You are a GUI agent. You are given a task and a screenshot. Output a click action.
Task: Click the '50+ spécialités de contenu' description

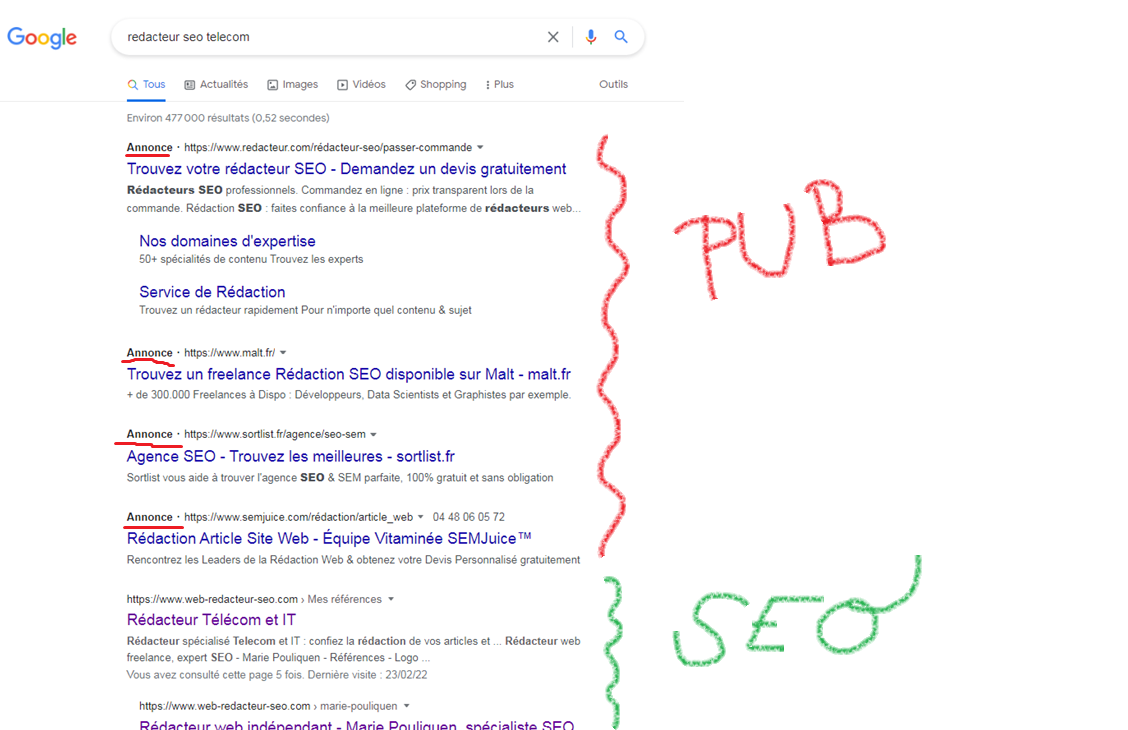[251, 259]
